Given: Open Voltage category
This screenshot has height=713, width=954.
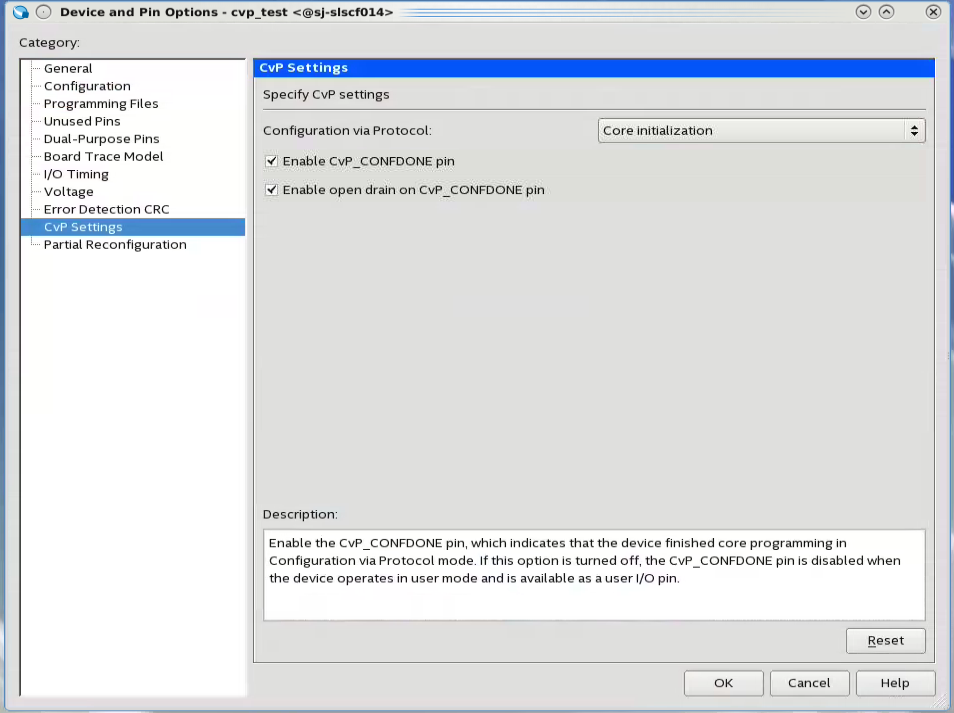Looking at the screenshot, I should (x=68, y=192).
